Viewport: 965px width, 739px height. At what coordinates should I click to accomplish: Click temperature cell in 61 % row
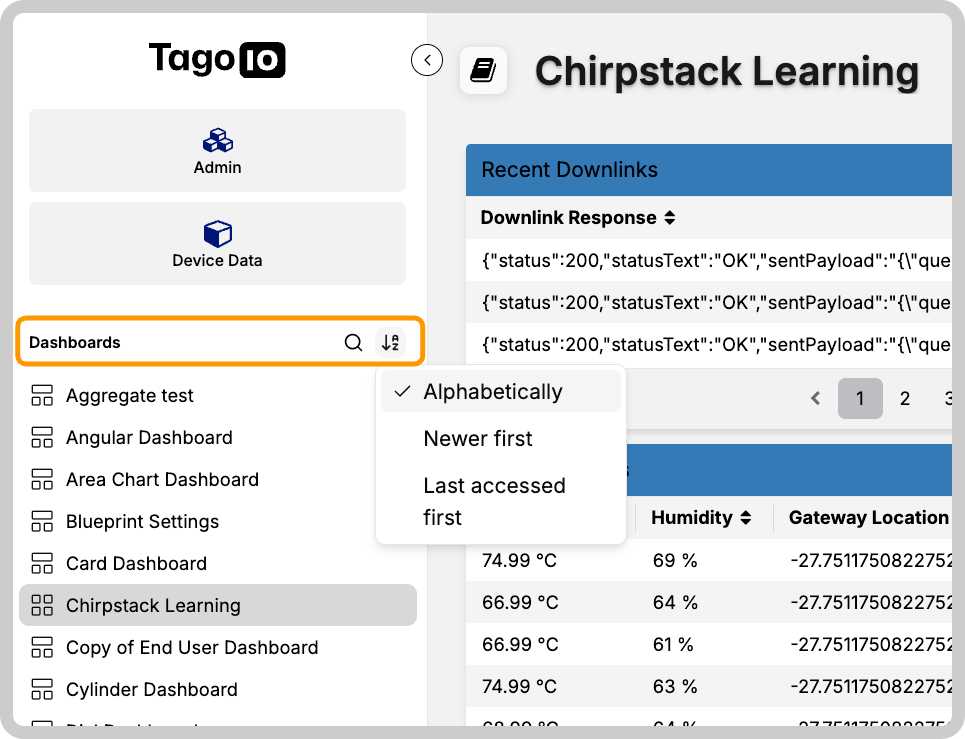(x=519, y=644)
